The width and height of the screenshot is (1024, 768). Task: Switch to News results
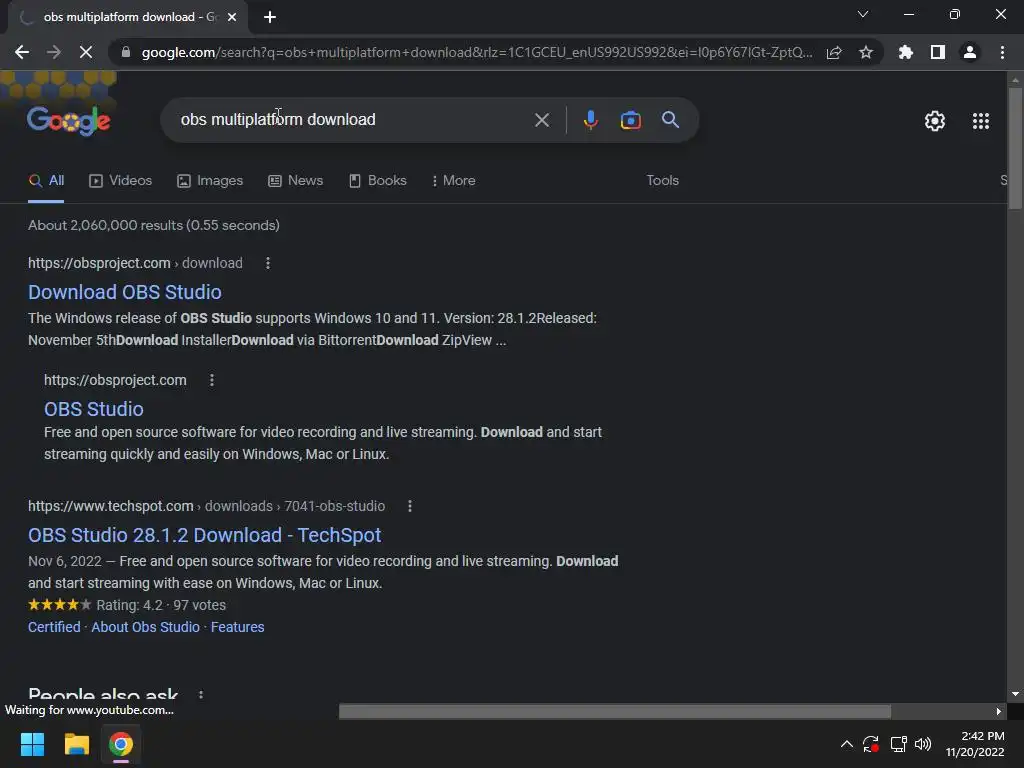(x=295, y=181)
